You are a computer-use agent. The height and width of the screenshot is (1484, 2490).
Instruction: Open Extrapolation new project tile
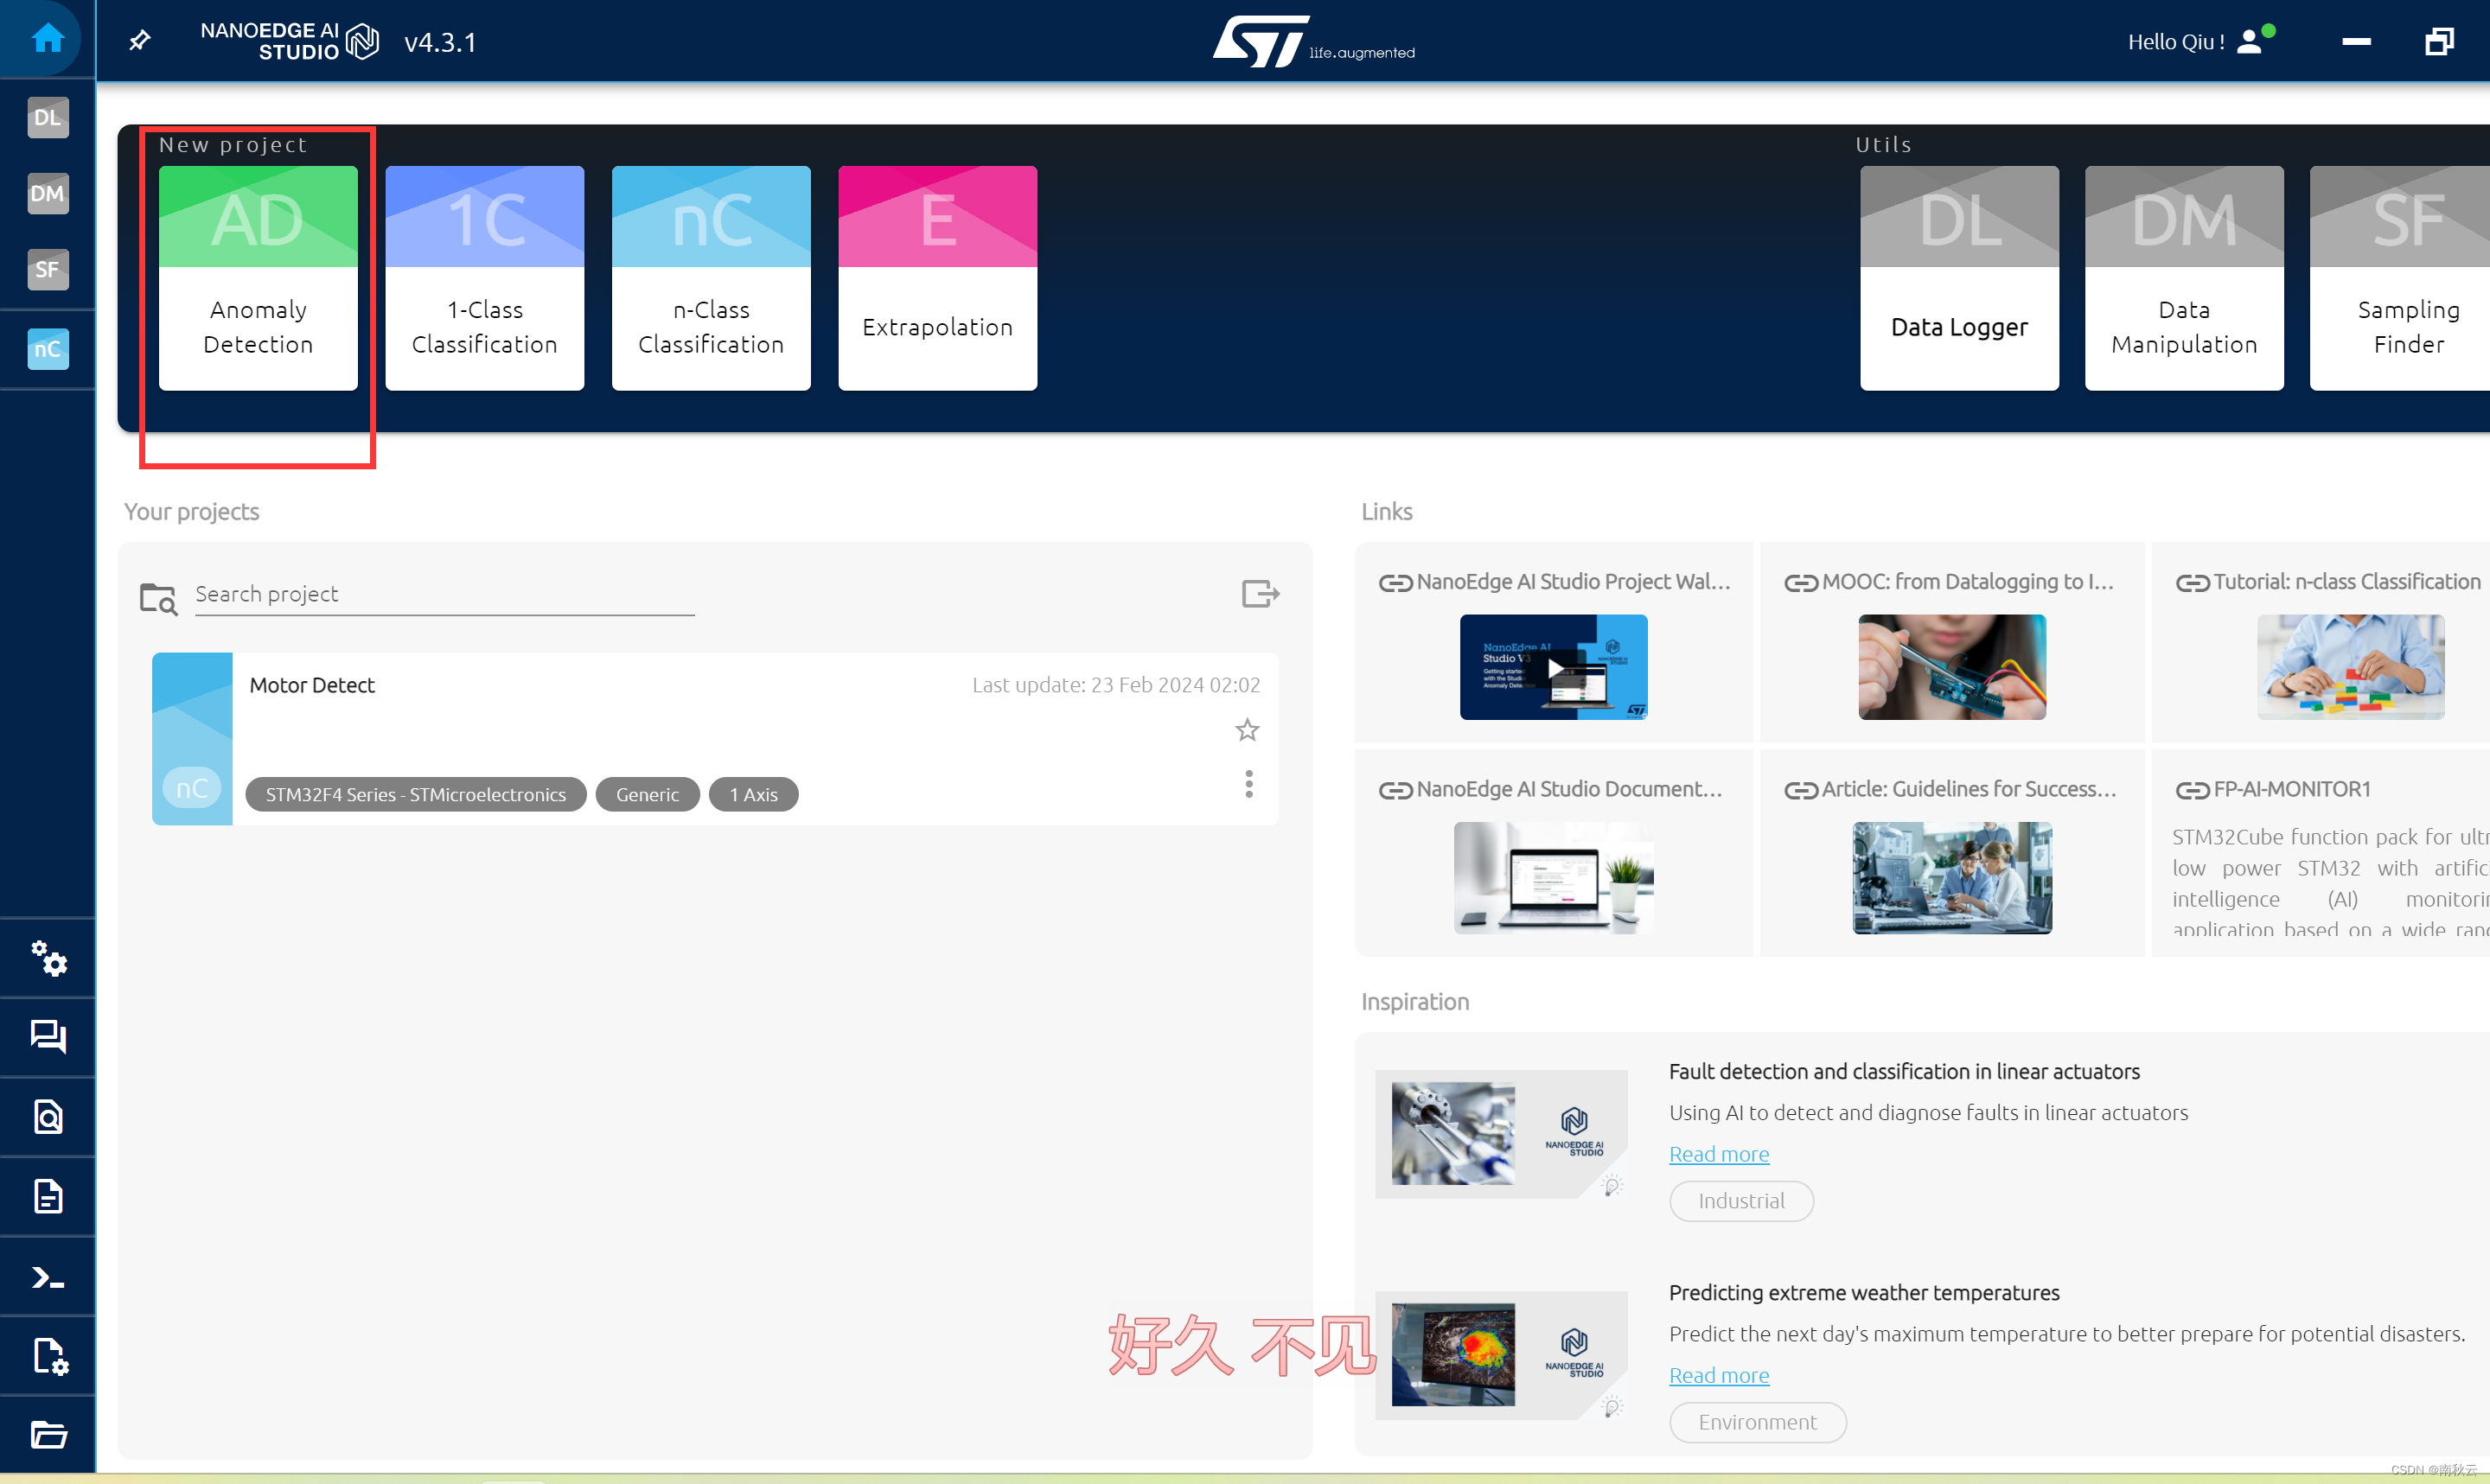tap(937, 278)
